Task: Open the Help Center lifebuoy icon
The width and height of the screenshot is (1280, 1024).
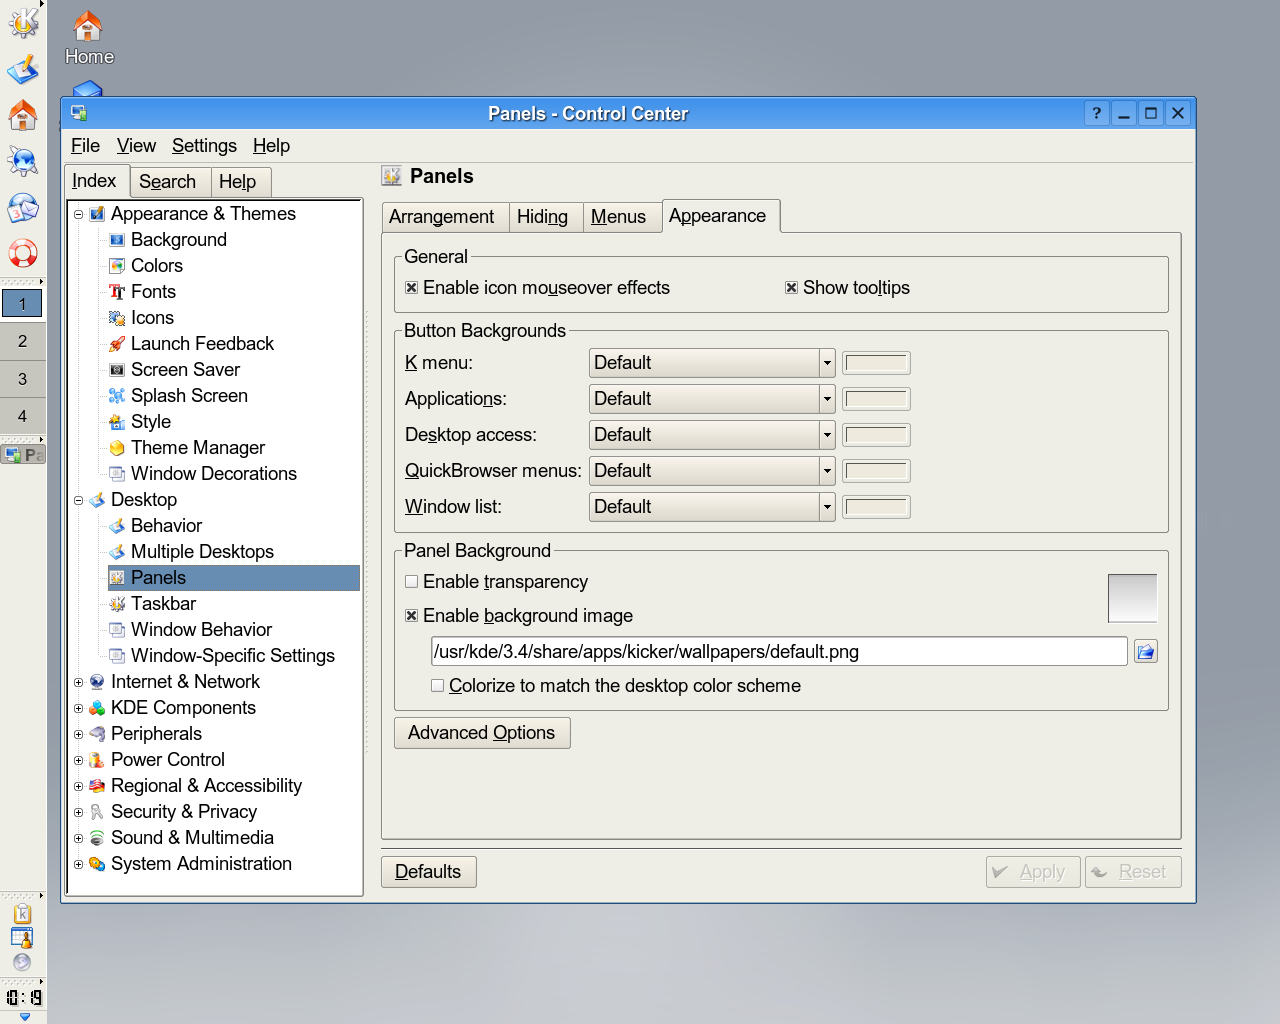Action: (22, 254)
